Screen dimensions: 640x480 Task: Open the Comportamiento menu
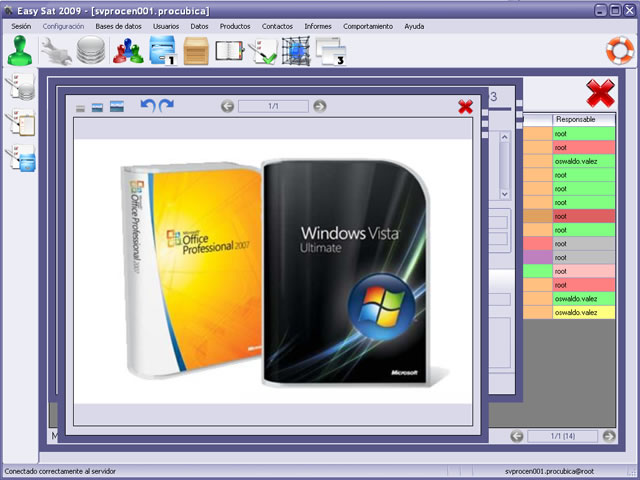(x=368, y=26)
